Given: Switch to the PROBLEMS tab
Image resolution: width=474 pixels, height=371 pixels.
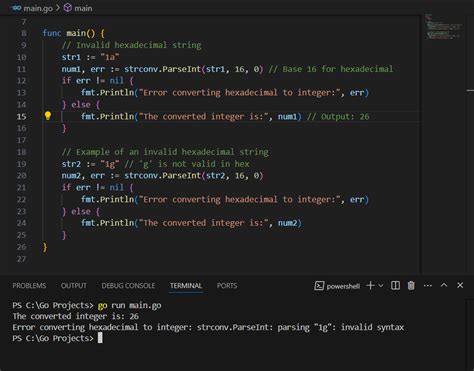Looking at the screenshot, I should 29,286.
